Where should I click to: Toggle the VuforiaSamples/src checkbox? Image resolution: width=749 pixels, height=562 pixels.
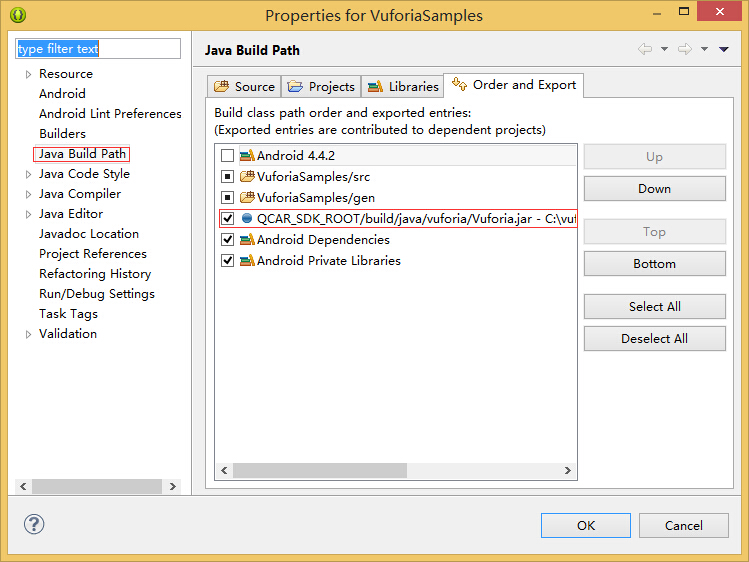coord(227,177)
